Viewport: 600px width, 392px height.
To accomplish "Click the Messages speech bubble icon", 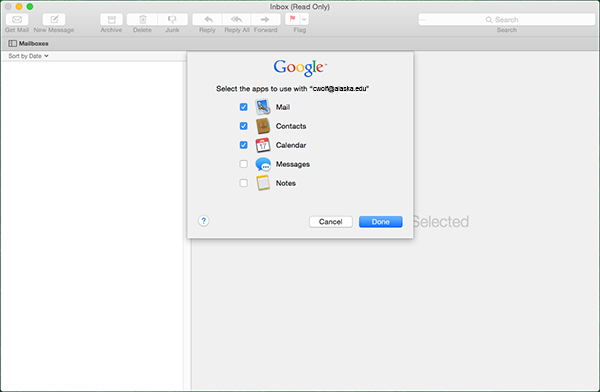I will pos(263,164).
